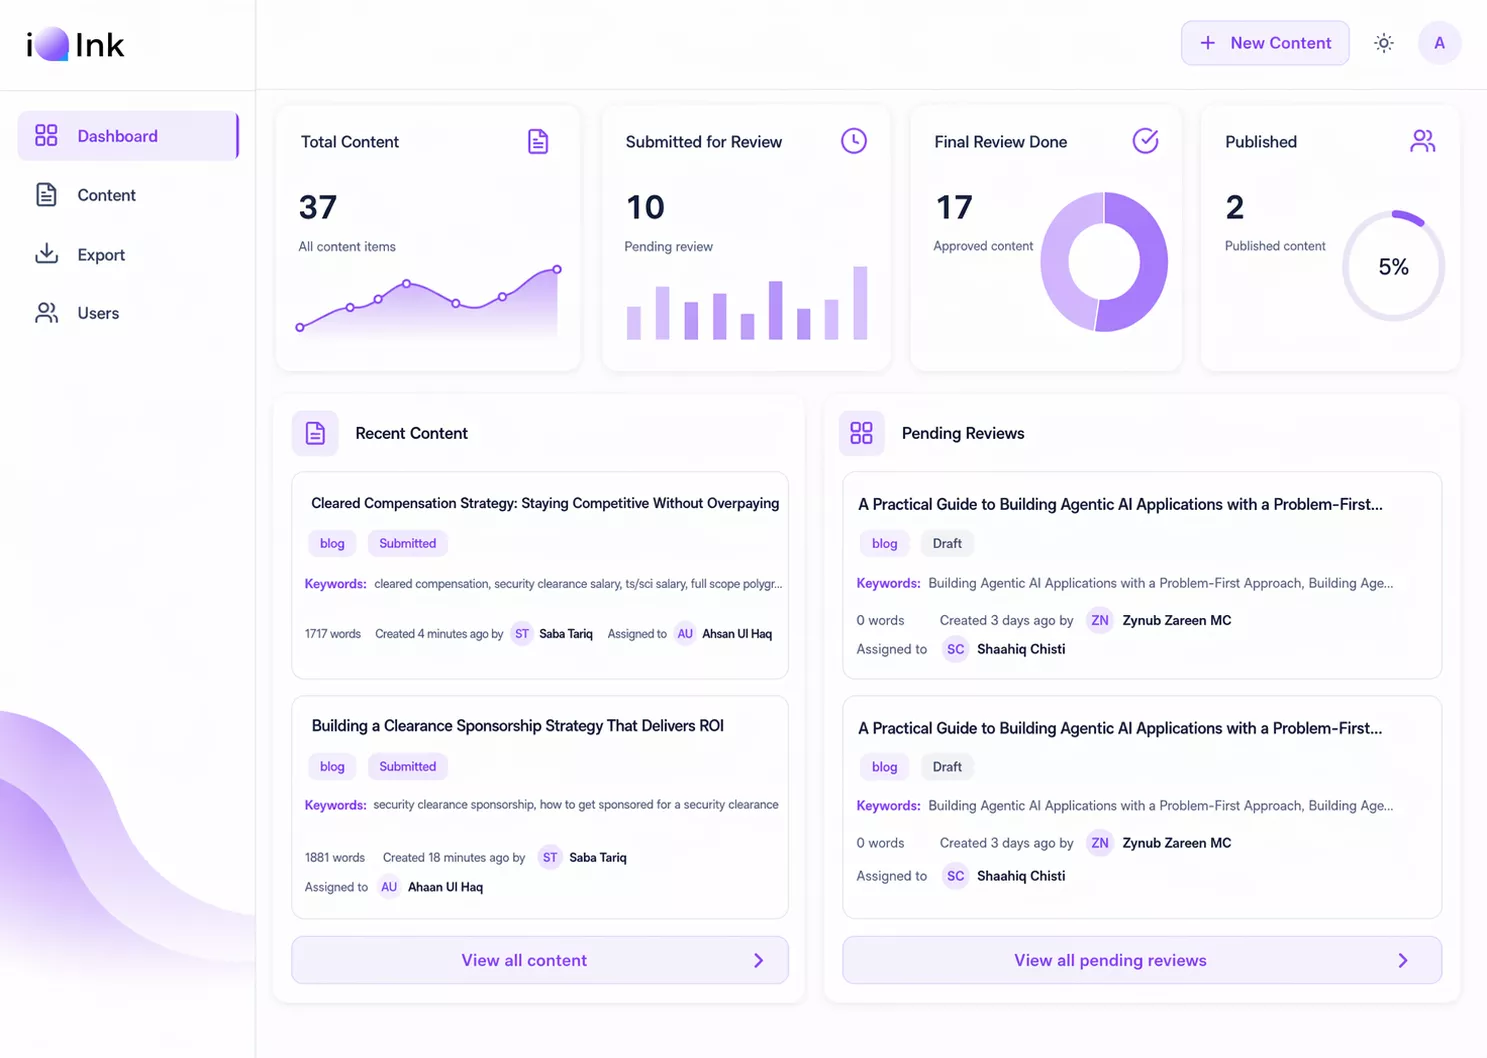Click the Recent Content document icon

coord(315,433)
